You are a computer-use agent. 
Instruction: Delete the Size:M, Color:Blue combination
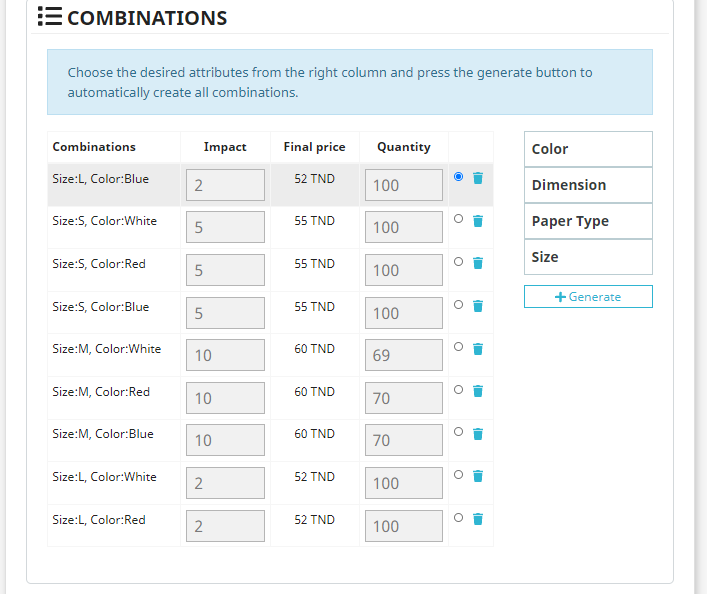[x=478, y=433]
